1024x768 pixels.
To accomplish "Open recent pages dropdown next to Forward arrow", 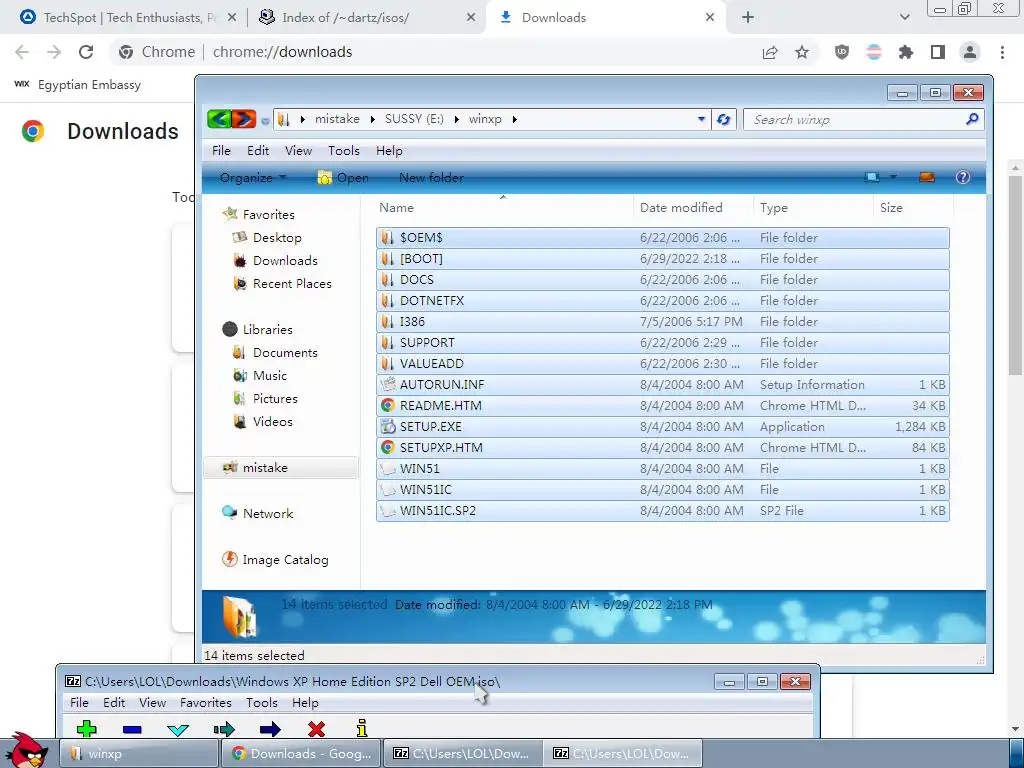I will pyautogui.click(x=264, y=121).
